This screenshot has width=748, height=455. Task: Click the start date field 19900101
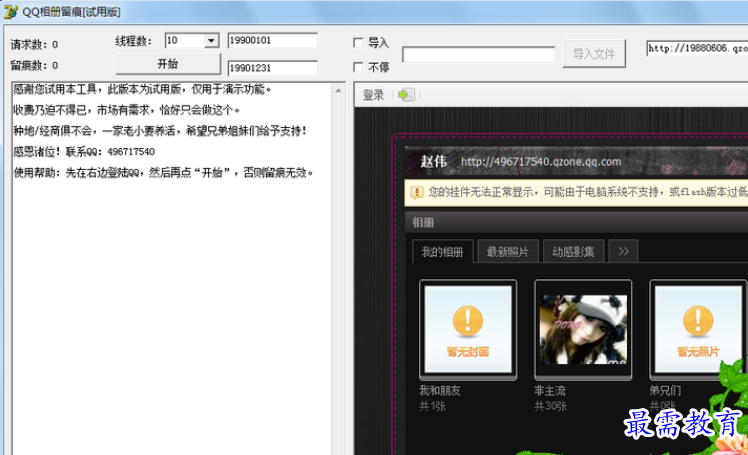coord(272,40)
